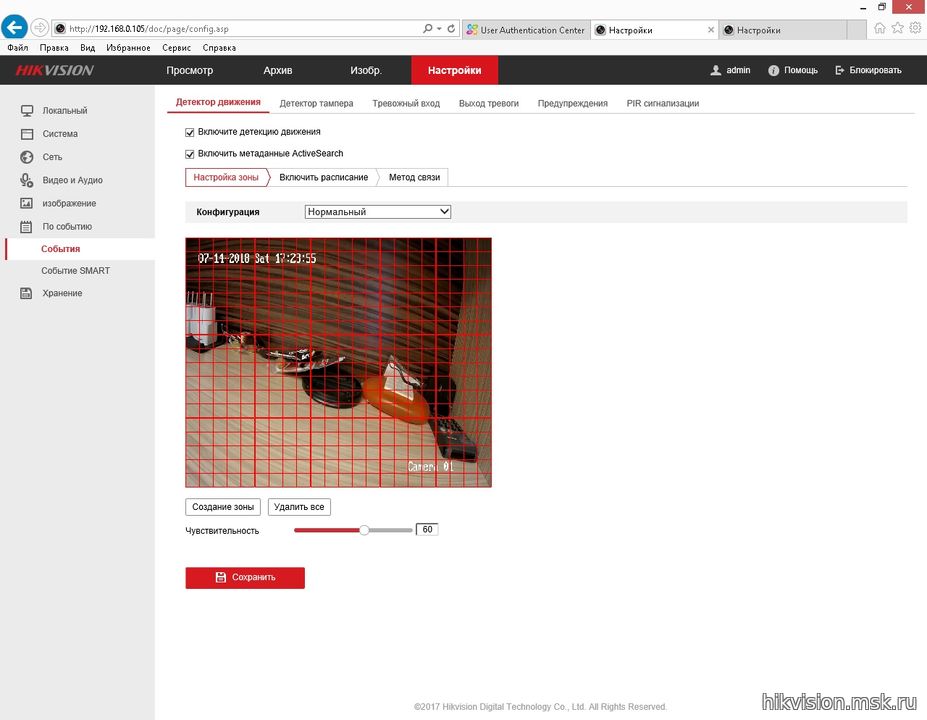This screenshot has height=720, width=927.
Task: Open the Избранное menu
Action: (x=128, y=48)
